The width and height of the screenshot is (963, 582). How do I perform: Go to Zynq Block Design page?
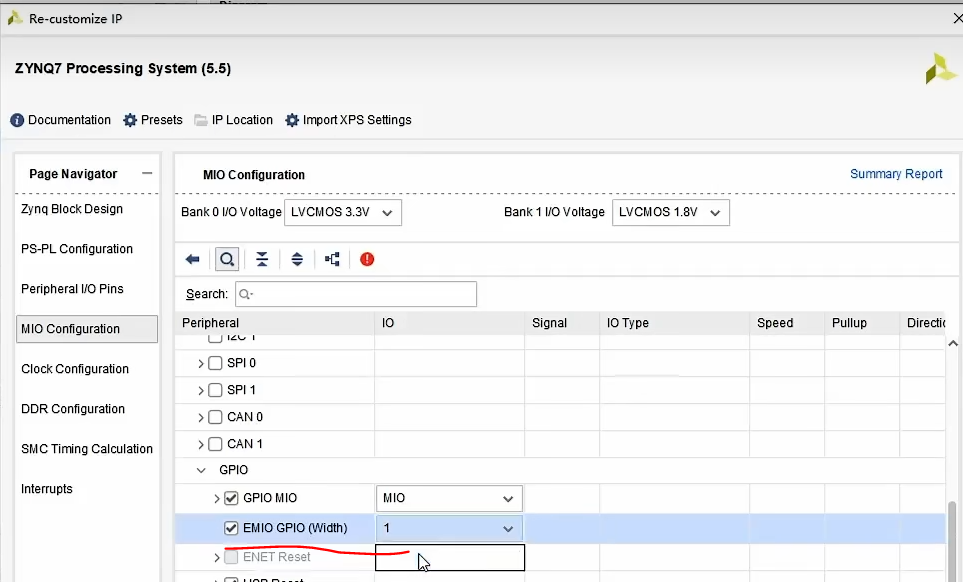[72, 209]
